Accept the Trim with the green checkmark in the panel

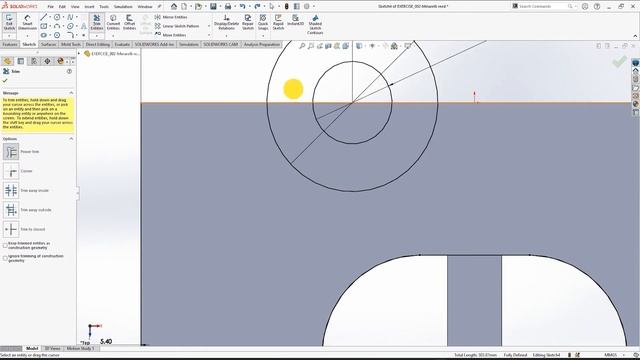(x=5, y=81)
